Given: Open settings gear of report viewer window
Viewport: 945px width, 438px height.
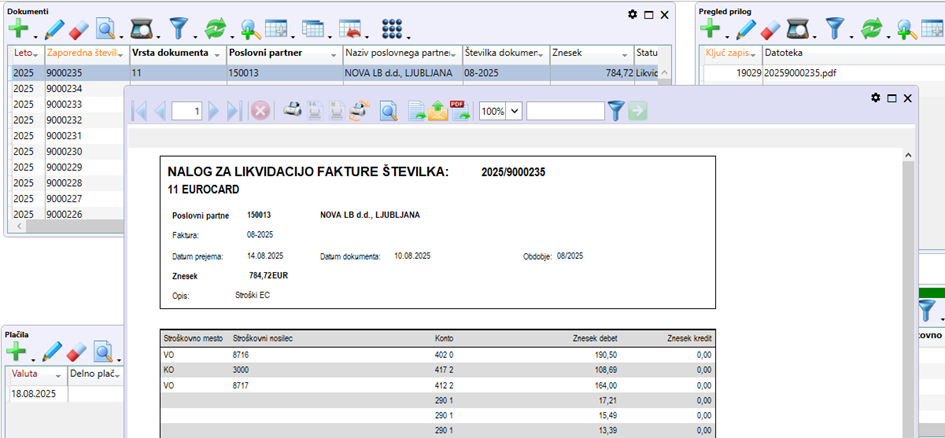Looking at the screenshot, I should pyautogui.click(x=876, y=98).
